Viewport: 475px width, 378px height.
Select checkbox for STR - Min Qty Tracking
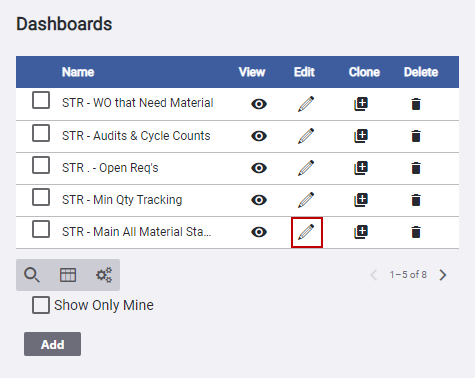tap(41, 197)
